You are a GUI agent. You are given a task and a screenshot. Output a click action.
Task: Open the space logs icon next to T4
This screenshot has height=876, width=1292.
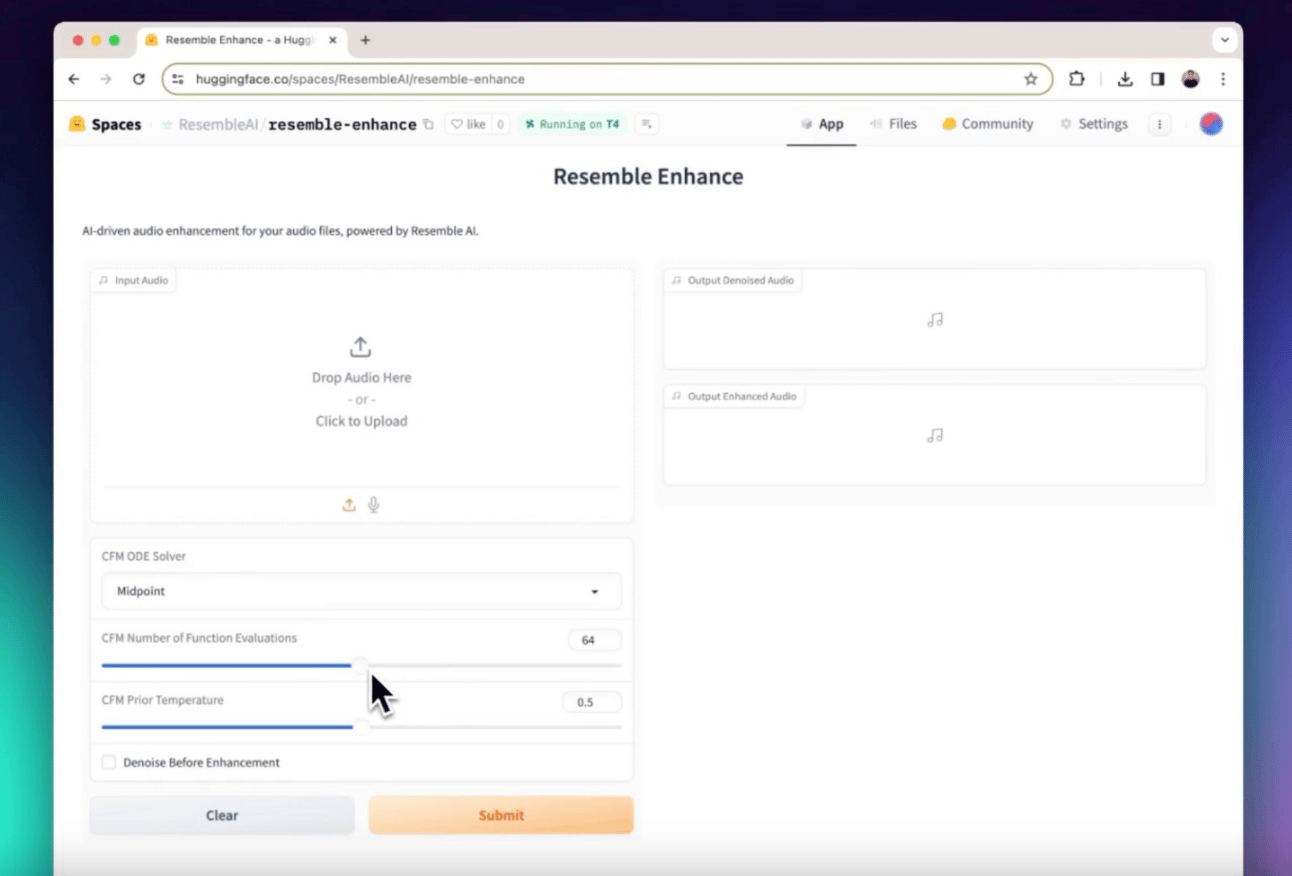[x=646, y=124]
